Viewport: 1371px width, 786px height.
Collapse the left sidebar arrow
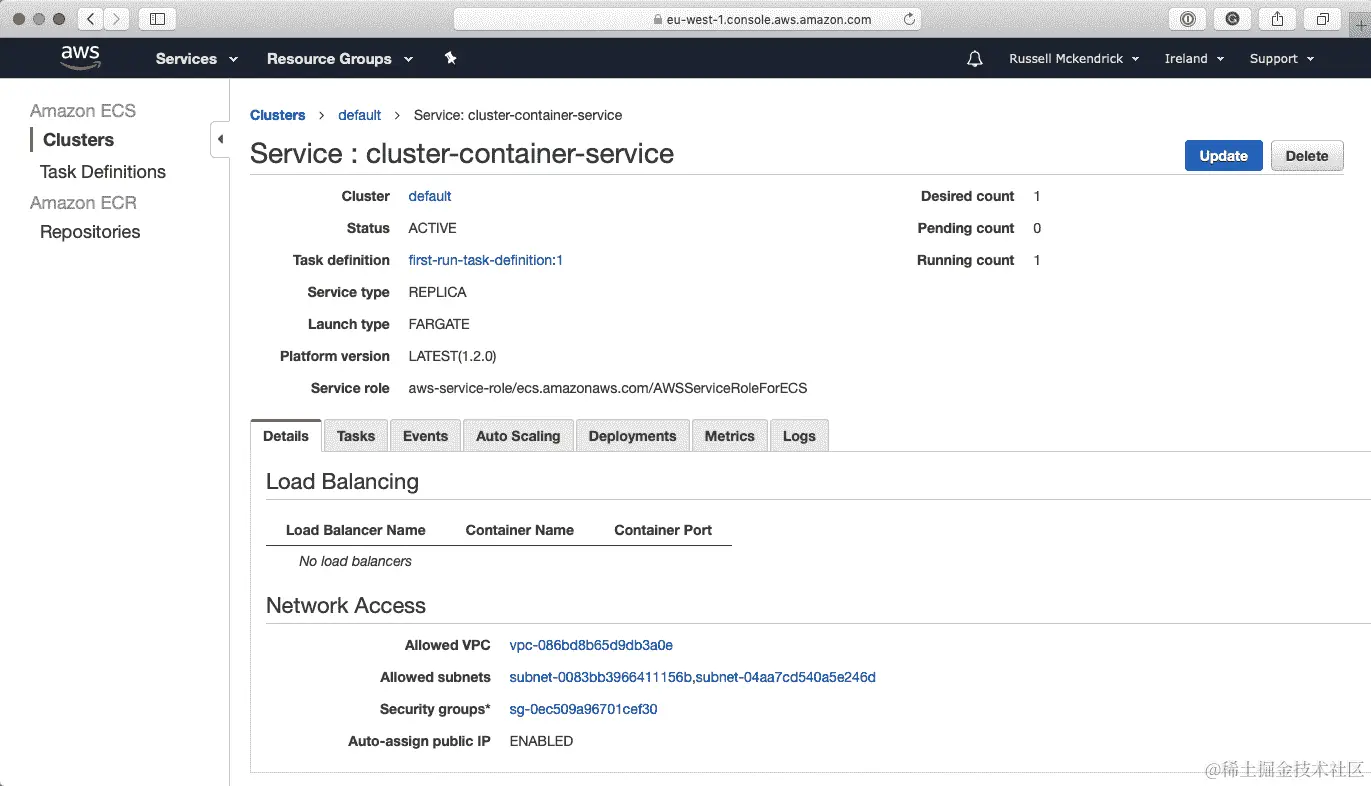(220, 139)
